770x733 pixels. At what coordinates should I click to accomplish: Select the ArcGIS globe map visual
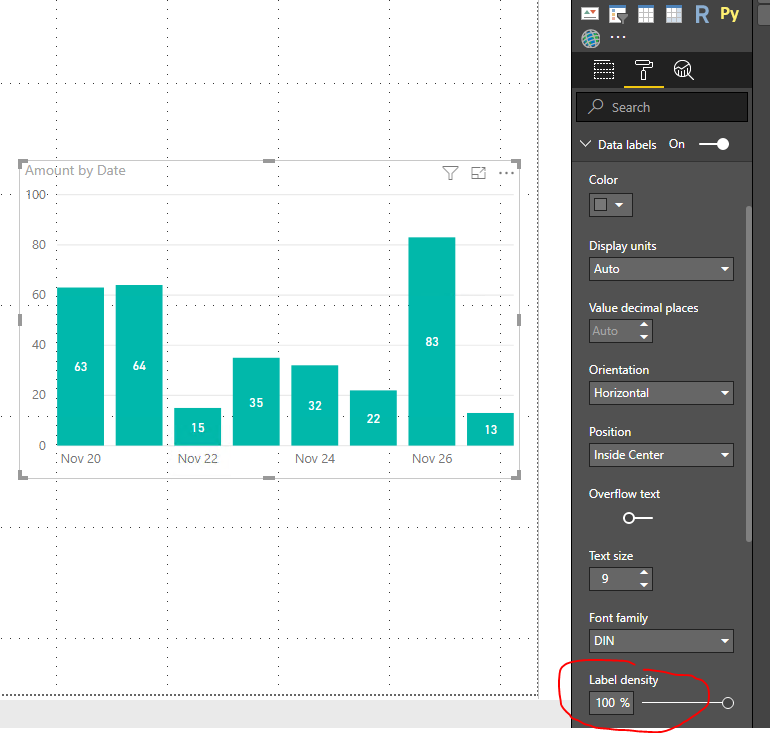point(591,39)
